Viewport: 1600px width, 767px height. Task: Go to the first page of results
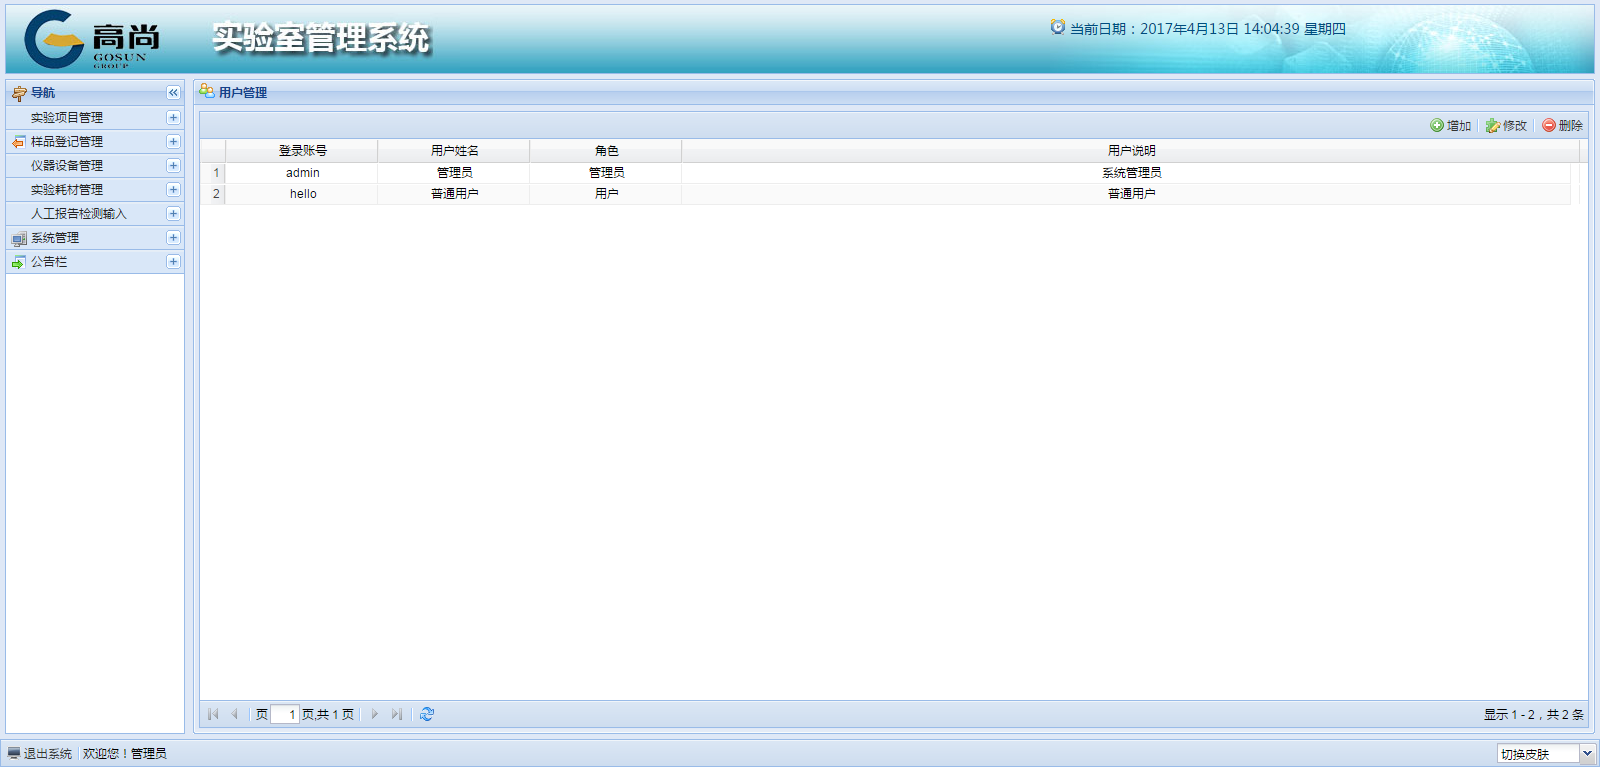pos(213,714)
